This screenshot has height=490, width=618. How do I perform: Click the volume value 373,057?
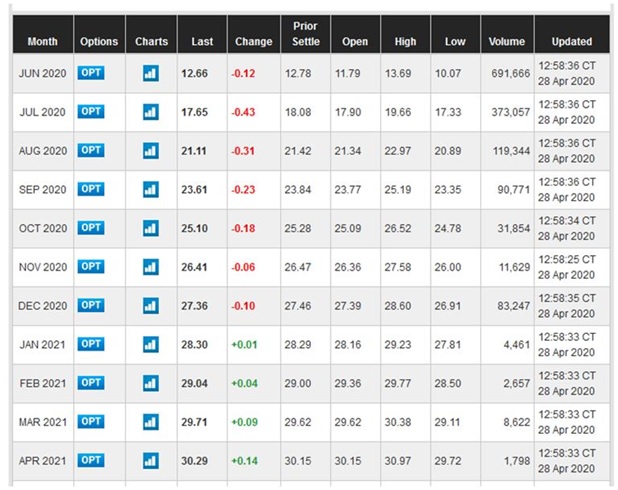click(510, 112)
